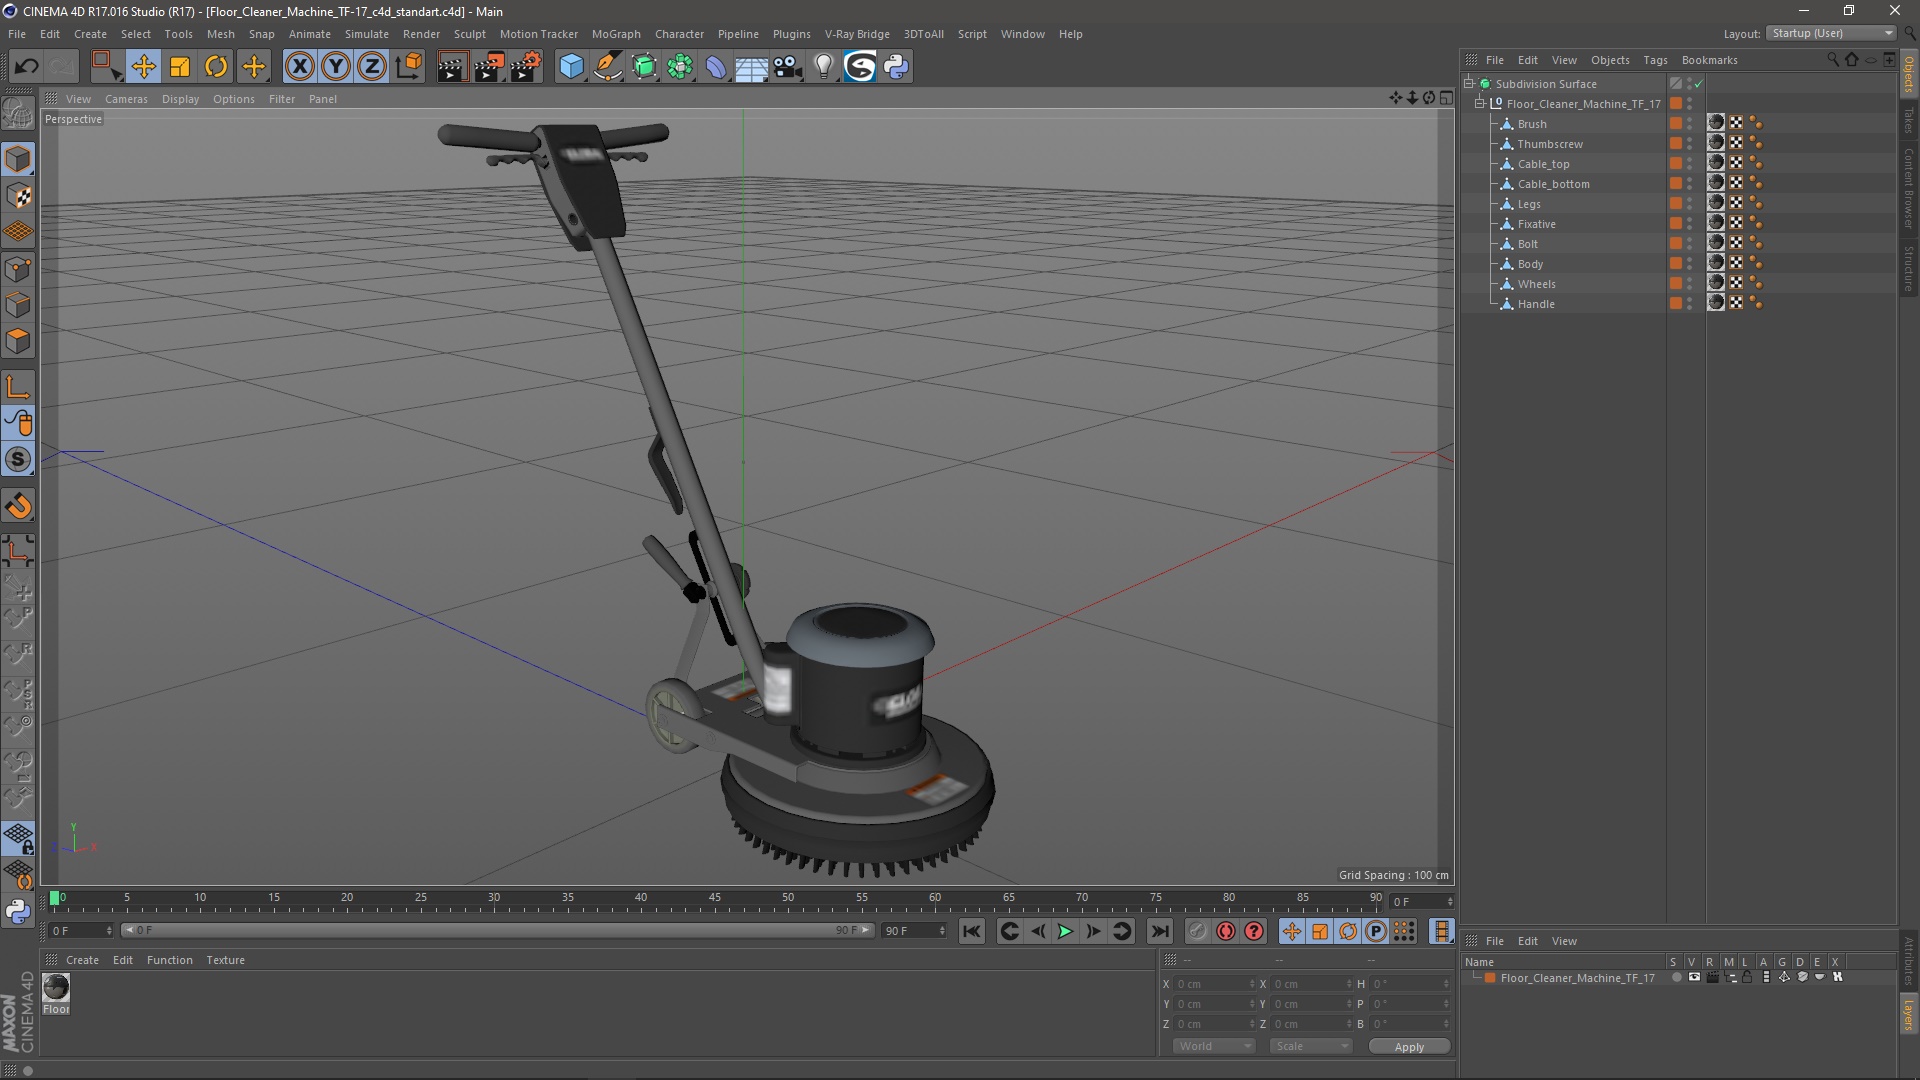Click the Apply button
Screen dimensions: 1920x1080
[1409, 1047]
